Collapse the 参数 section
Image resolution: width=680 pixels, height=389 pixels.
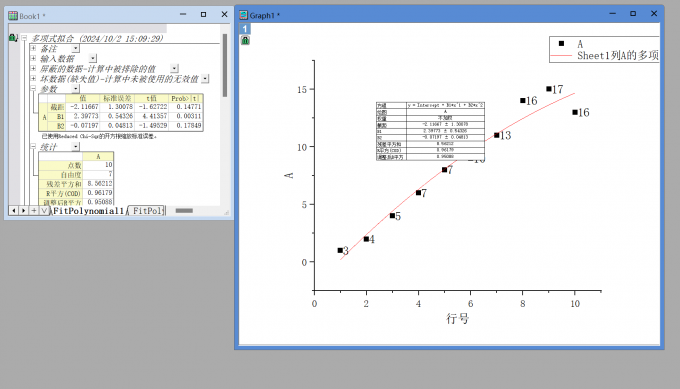pos(33,88)
